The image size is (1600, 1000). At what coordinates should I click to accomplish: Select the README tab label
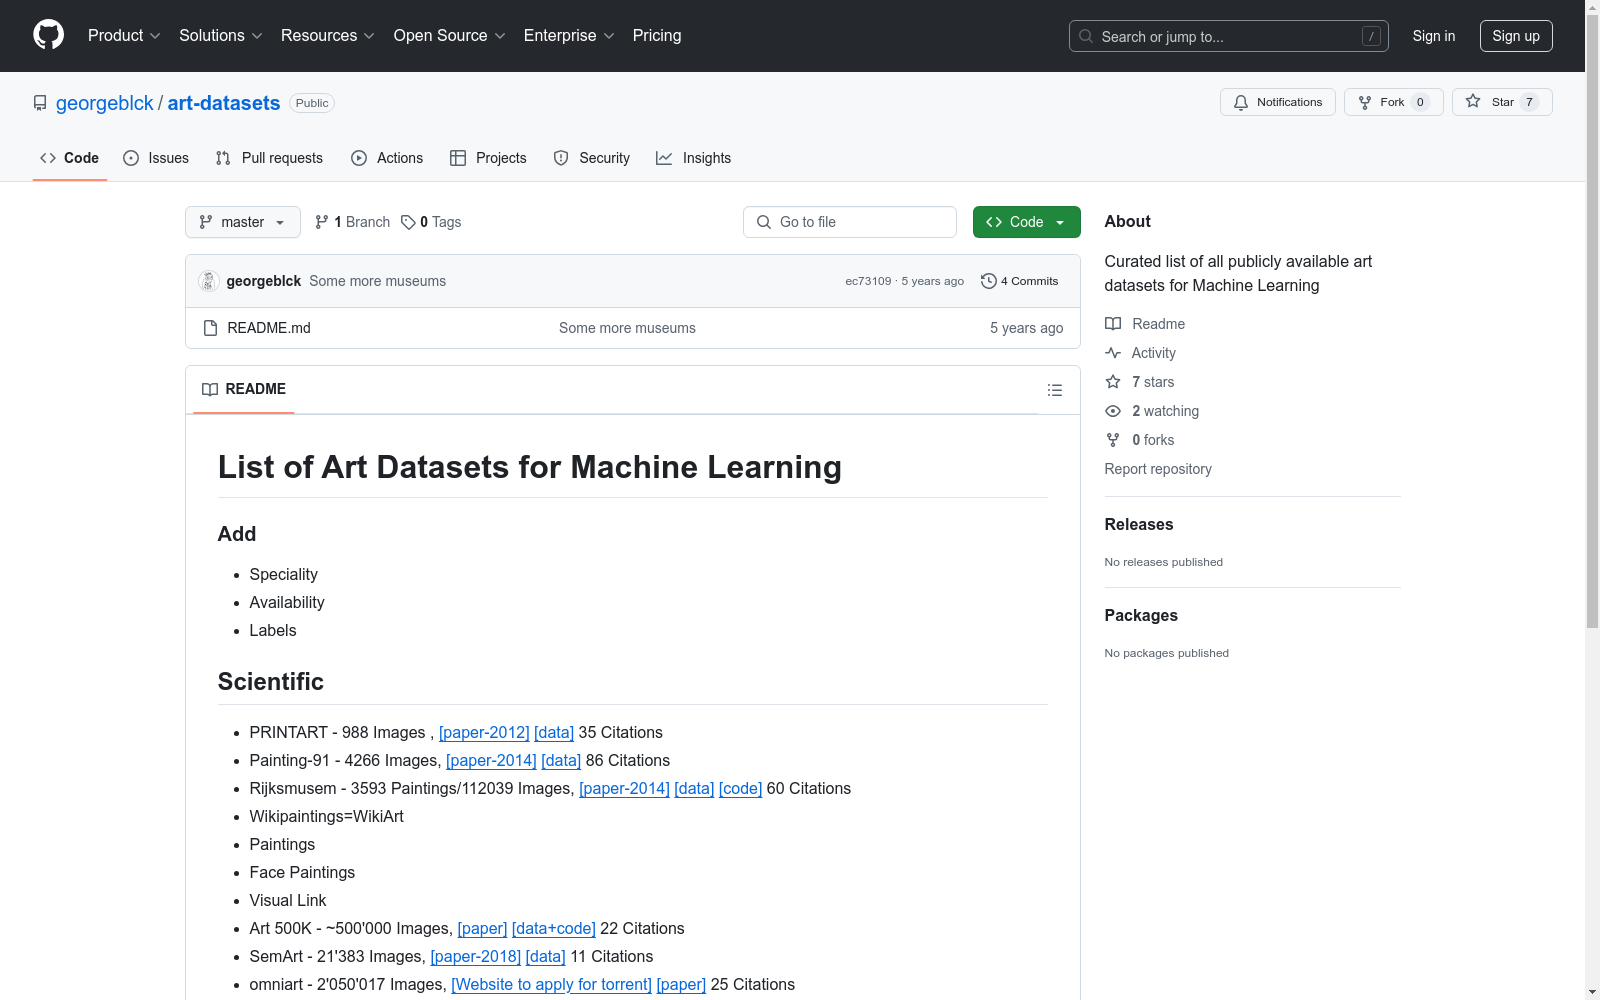[x=244, y=389]
